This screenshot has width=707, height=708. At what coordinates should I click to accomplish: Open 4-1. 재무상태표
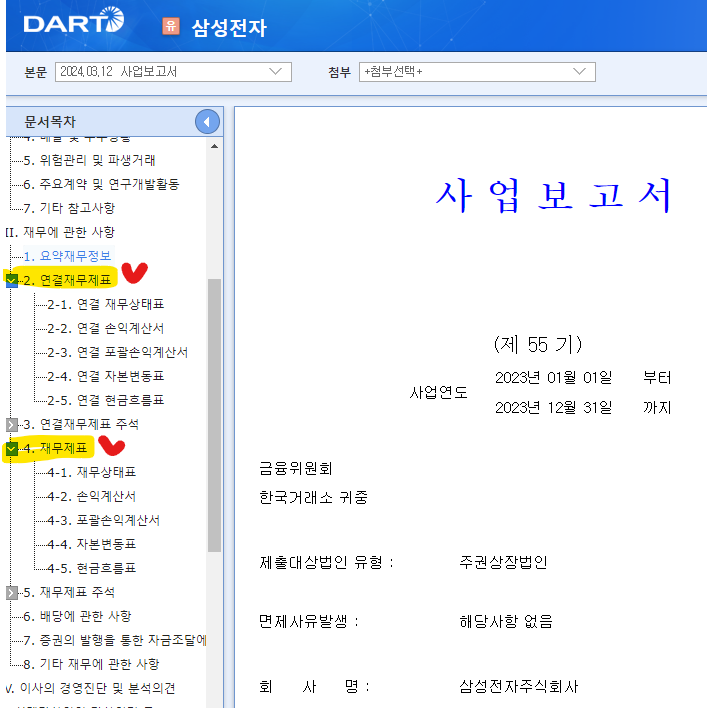pos(92,472)
